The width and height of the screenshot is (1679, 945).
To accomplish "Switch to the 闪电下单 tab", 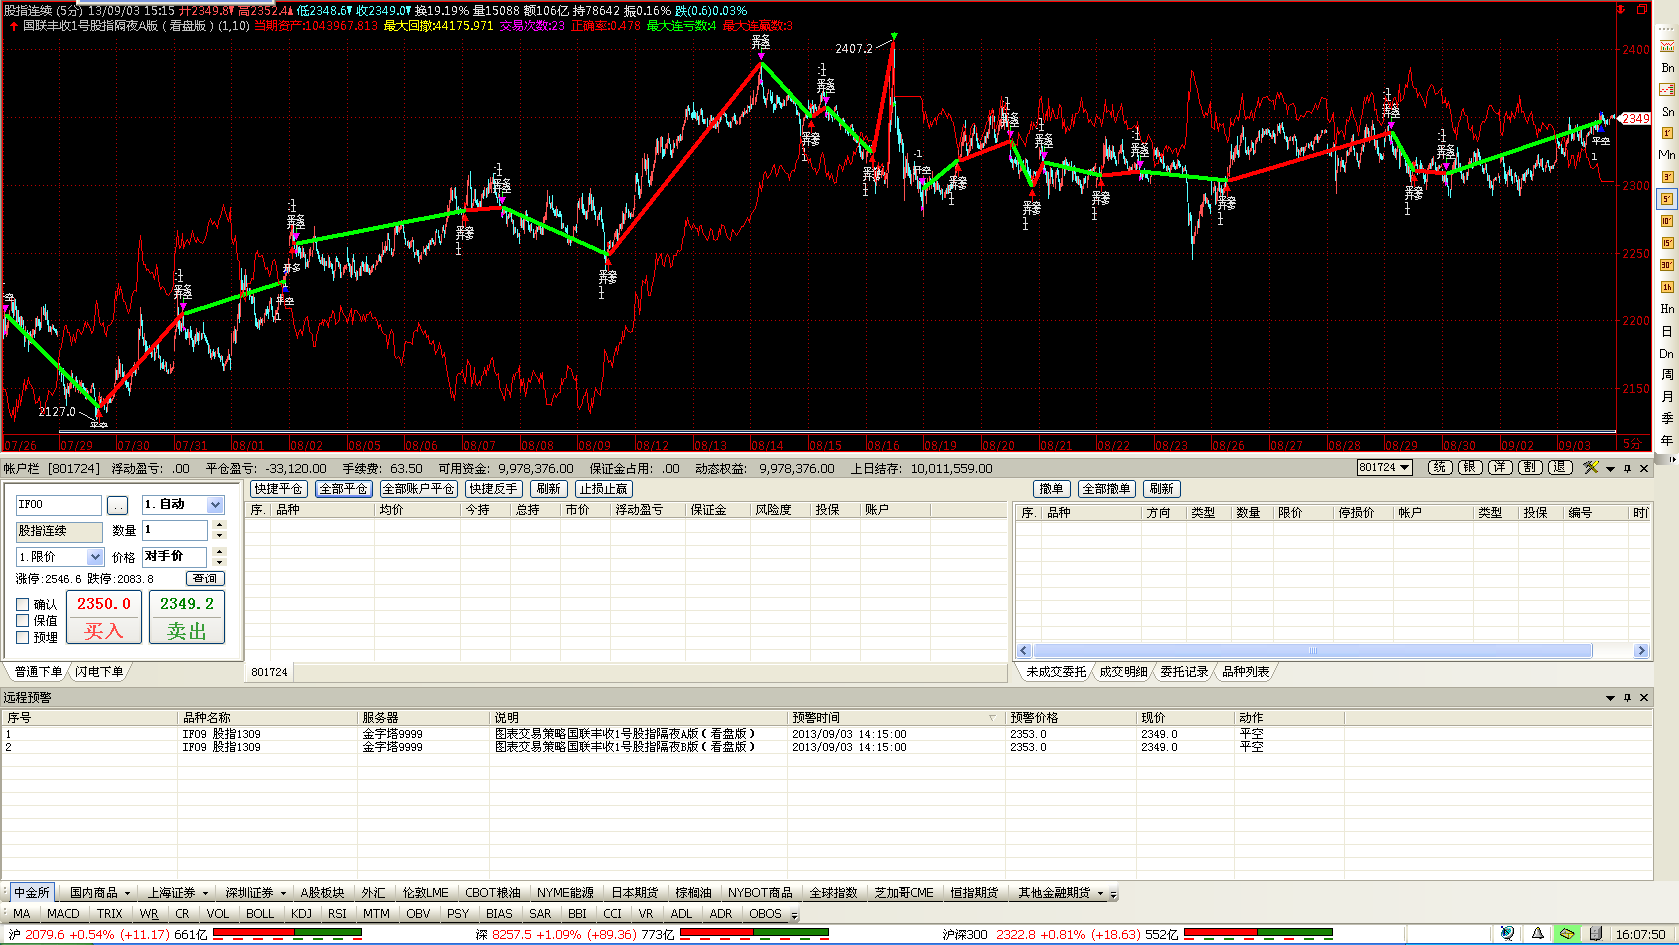I will 99,672.
